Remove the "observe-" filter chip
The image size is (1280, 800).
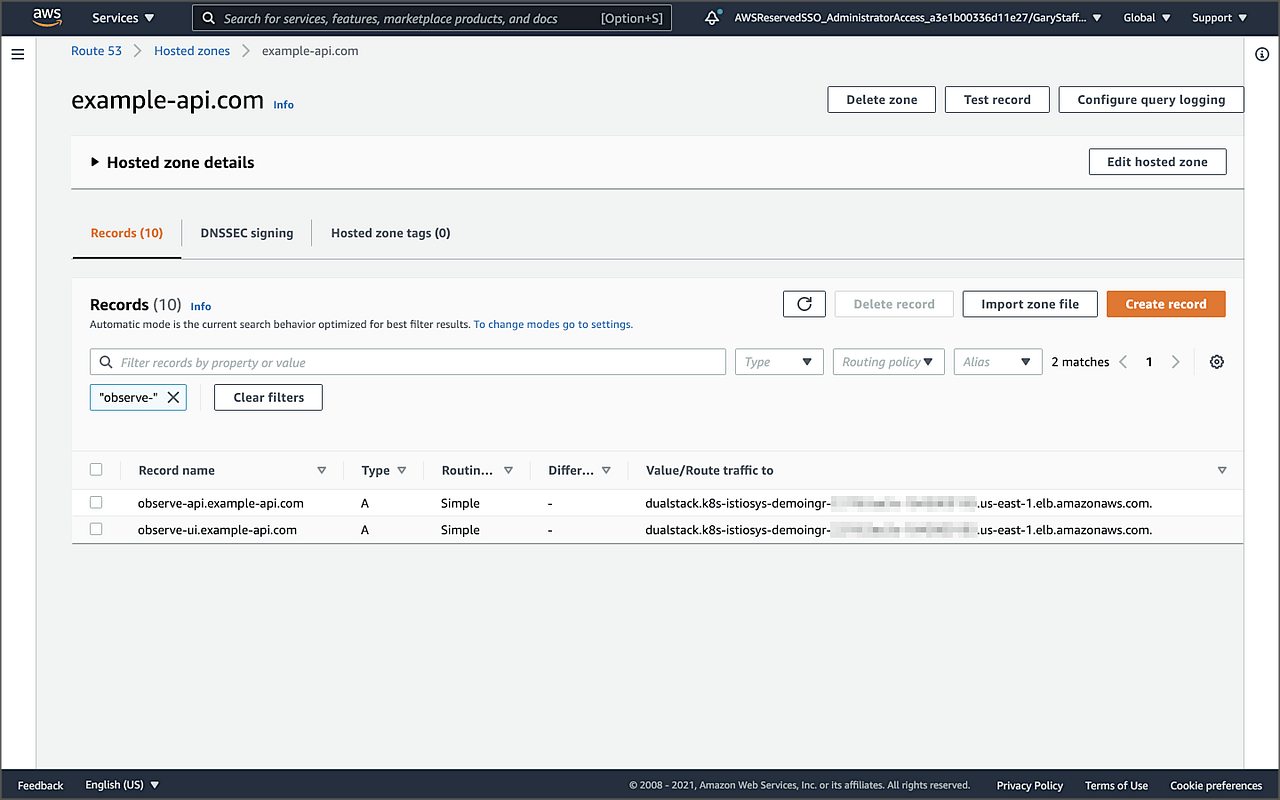pyautogui.click(x=173, y=397)
